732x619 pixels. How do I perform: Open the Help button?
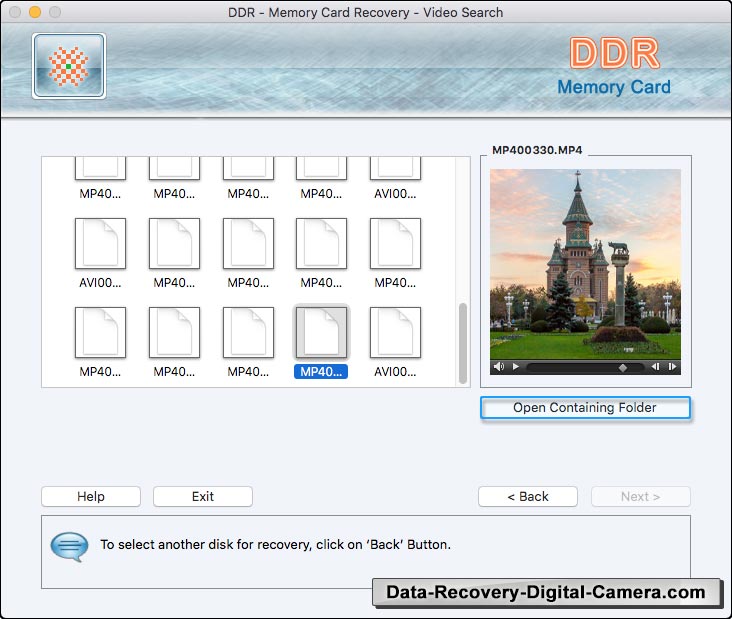click(x=91, y=496)
